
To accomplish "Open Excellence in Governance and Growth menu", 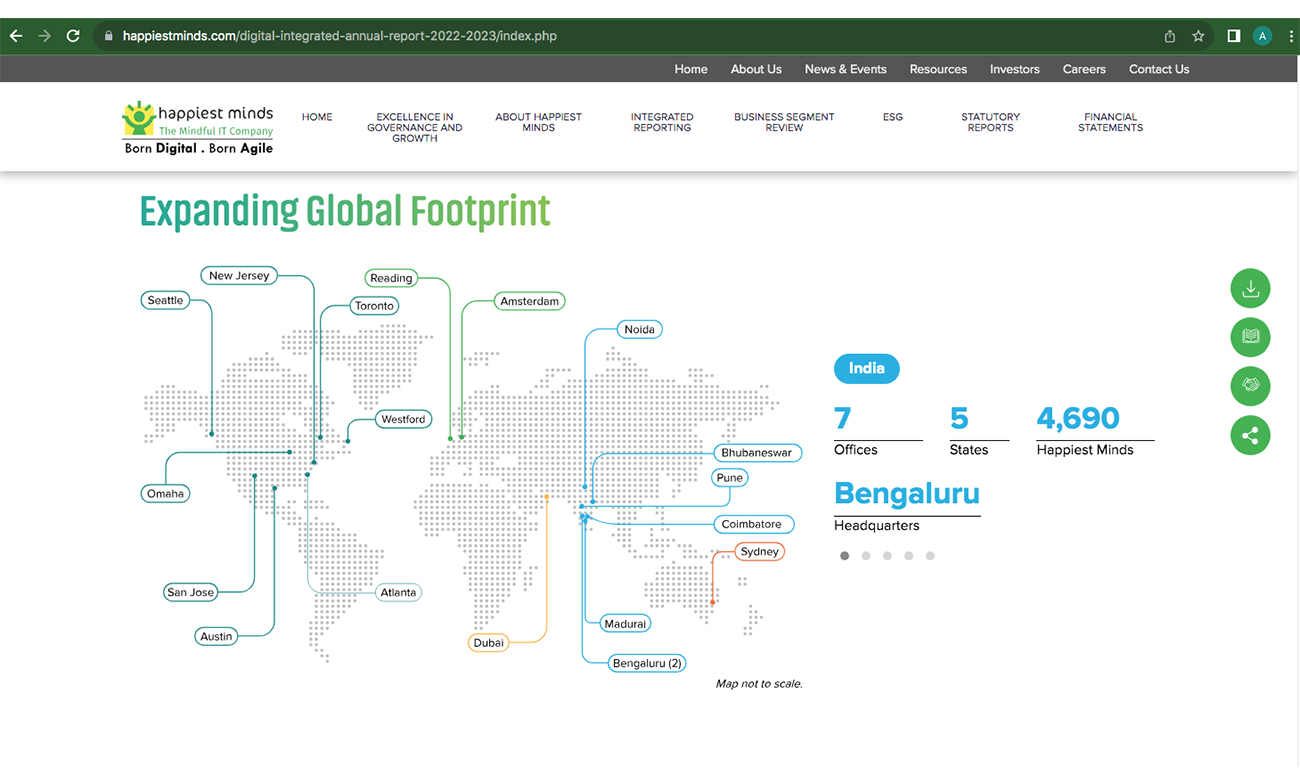I will (415, 128).
